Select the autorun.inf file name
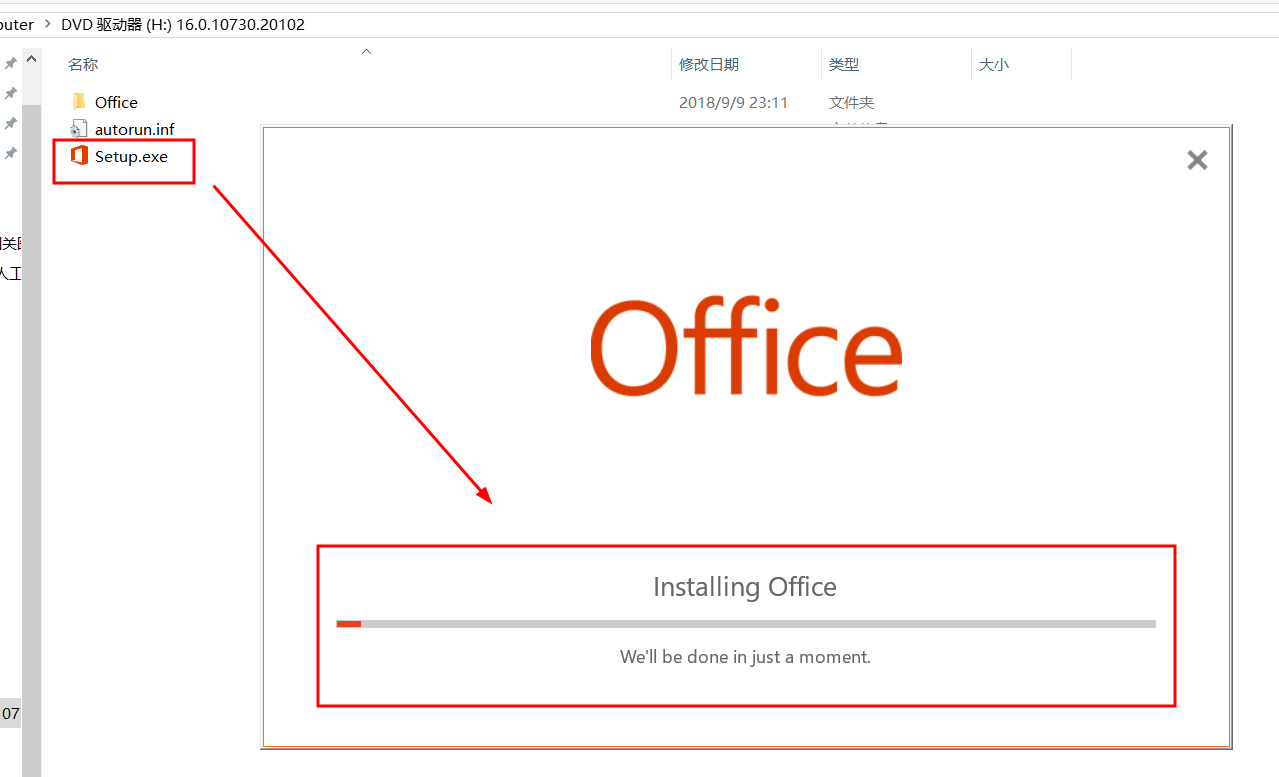Screen dimensions: 1279x777 pos(135,129)
